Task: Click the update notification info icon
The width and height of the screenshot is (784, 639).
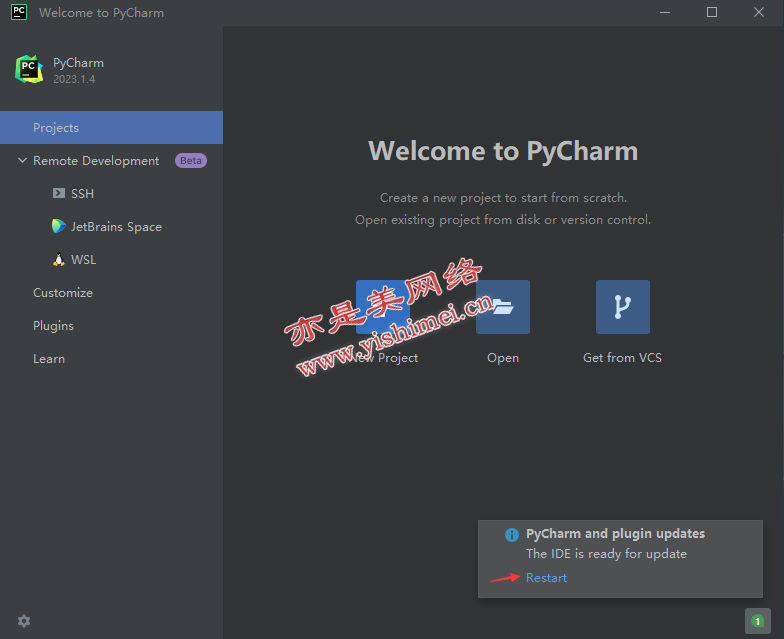Action: coord(512,534)
